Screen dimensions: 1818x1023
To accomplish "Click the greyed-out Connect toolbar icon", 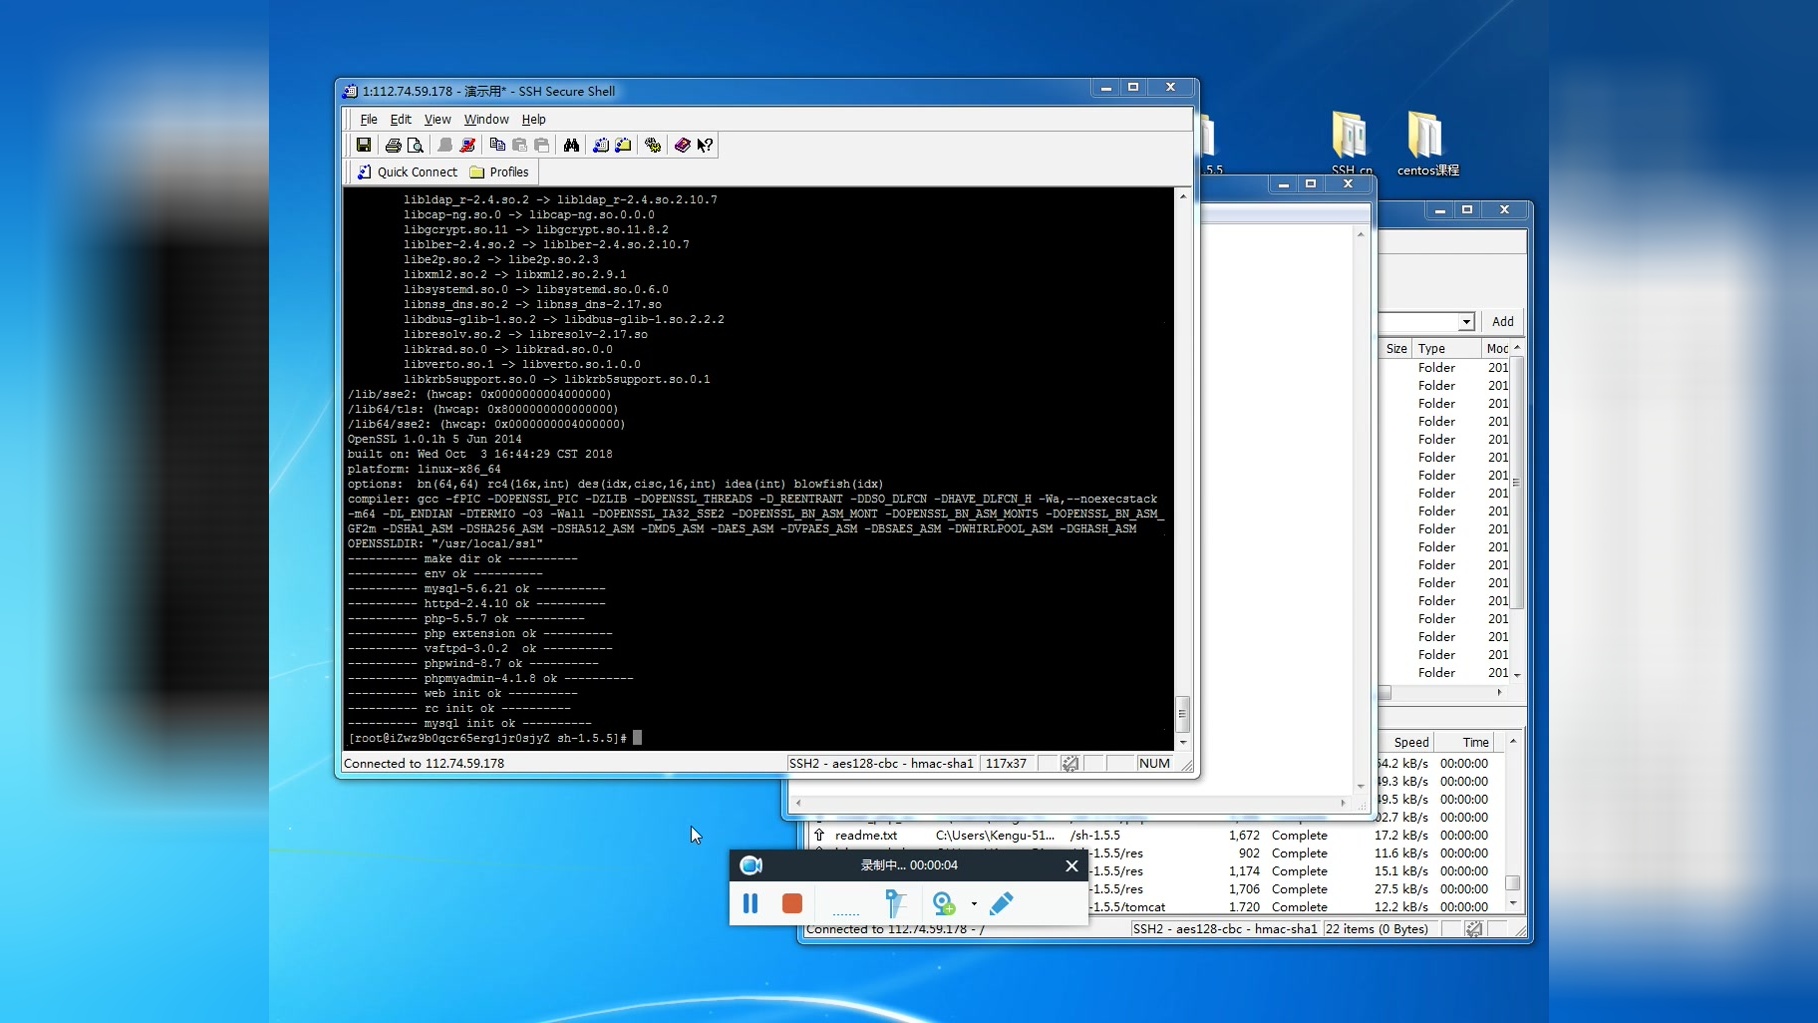I will [445, 145].
